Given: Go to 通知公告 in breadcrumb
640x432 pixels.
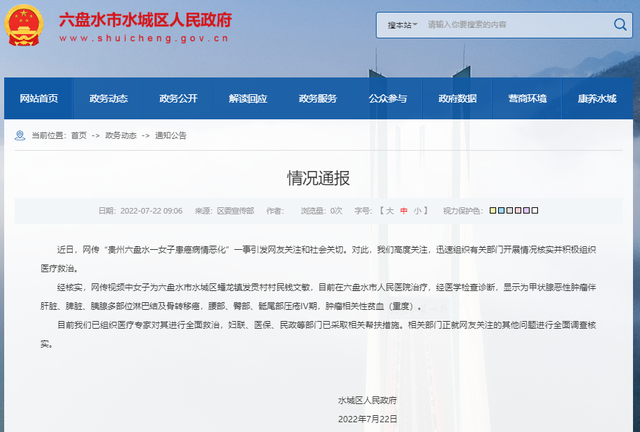Looking at the screenshot, I should pyautogui.click(x=171, y=136).
